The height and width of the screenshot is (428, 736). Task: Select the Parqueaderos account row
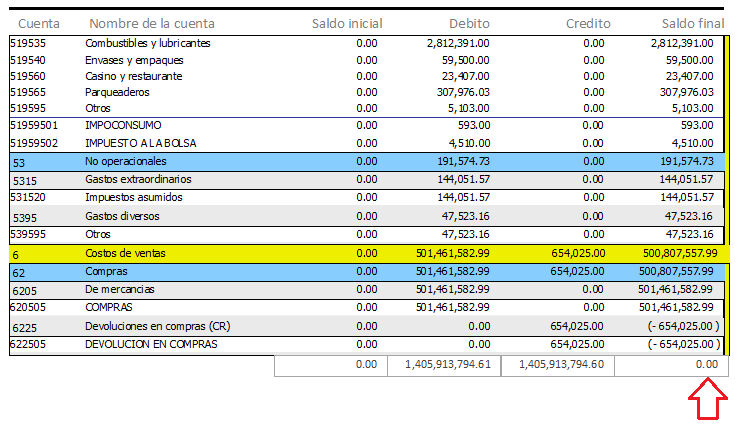(367, 92)
